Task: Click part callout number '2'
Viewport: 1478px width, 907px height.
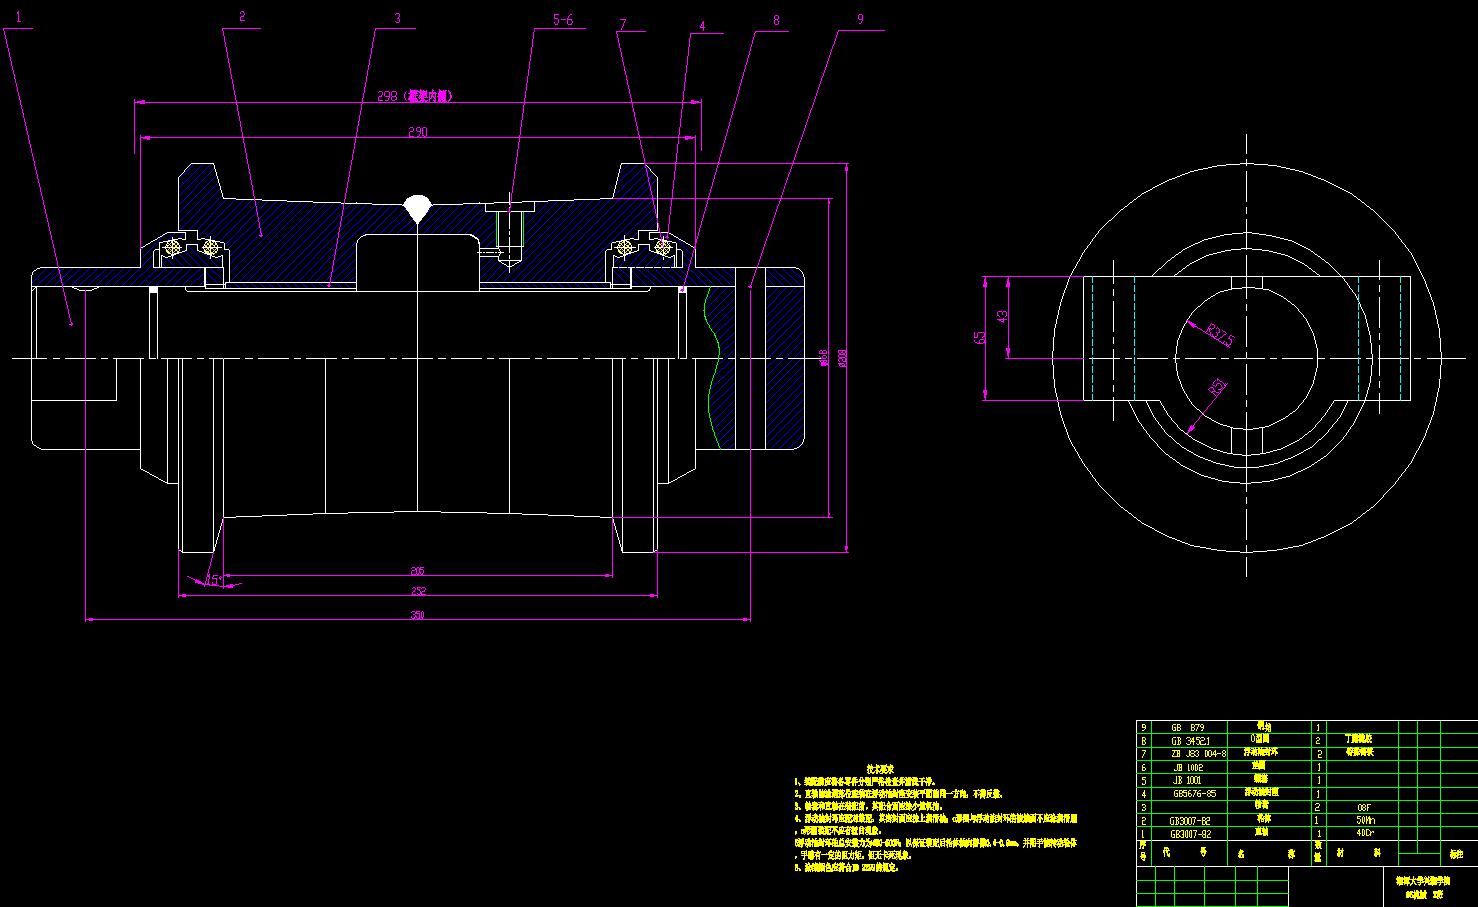Action: [241, 17]
